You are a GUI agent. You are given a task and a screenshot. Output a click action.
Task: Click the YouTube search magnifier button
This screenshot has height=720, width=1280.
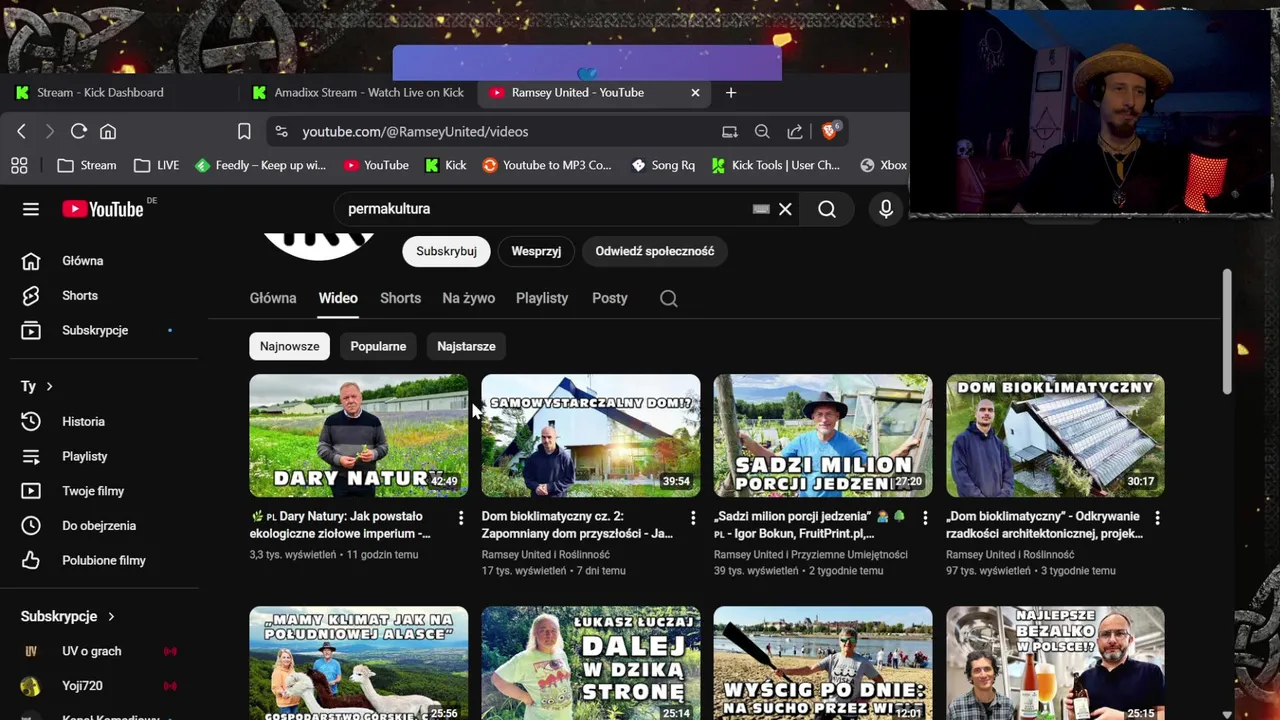(827, 209)
